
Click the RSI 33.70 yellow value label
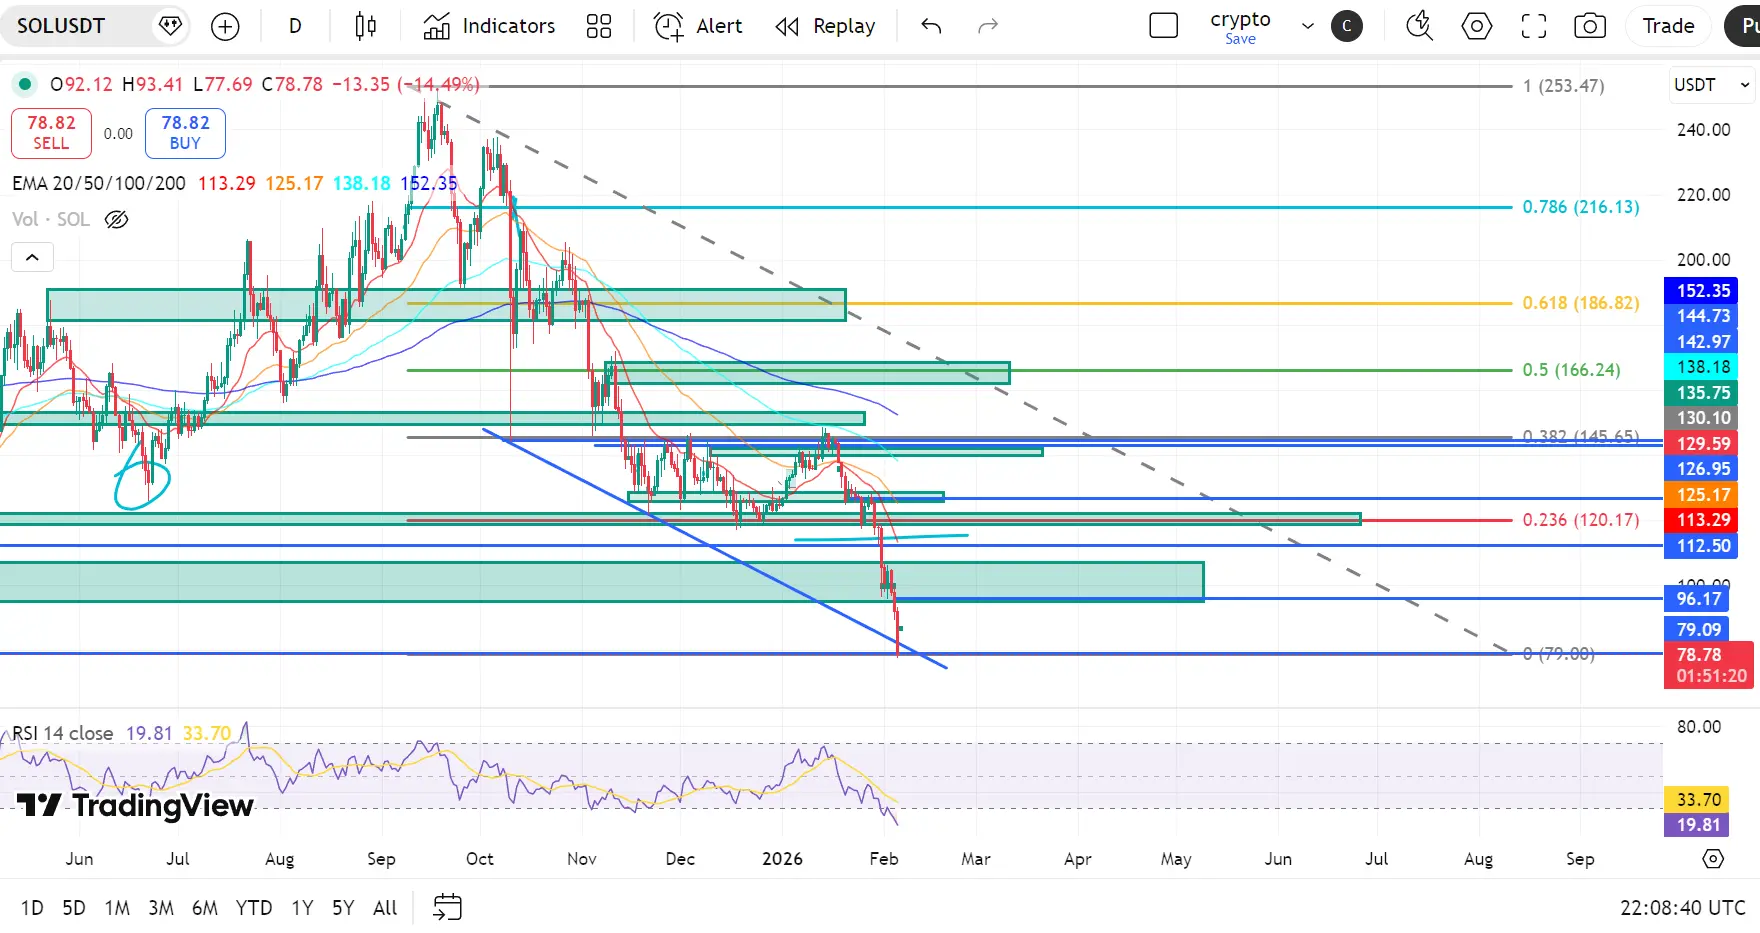[x=1699, y=800]
